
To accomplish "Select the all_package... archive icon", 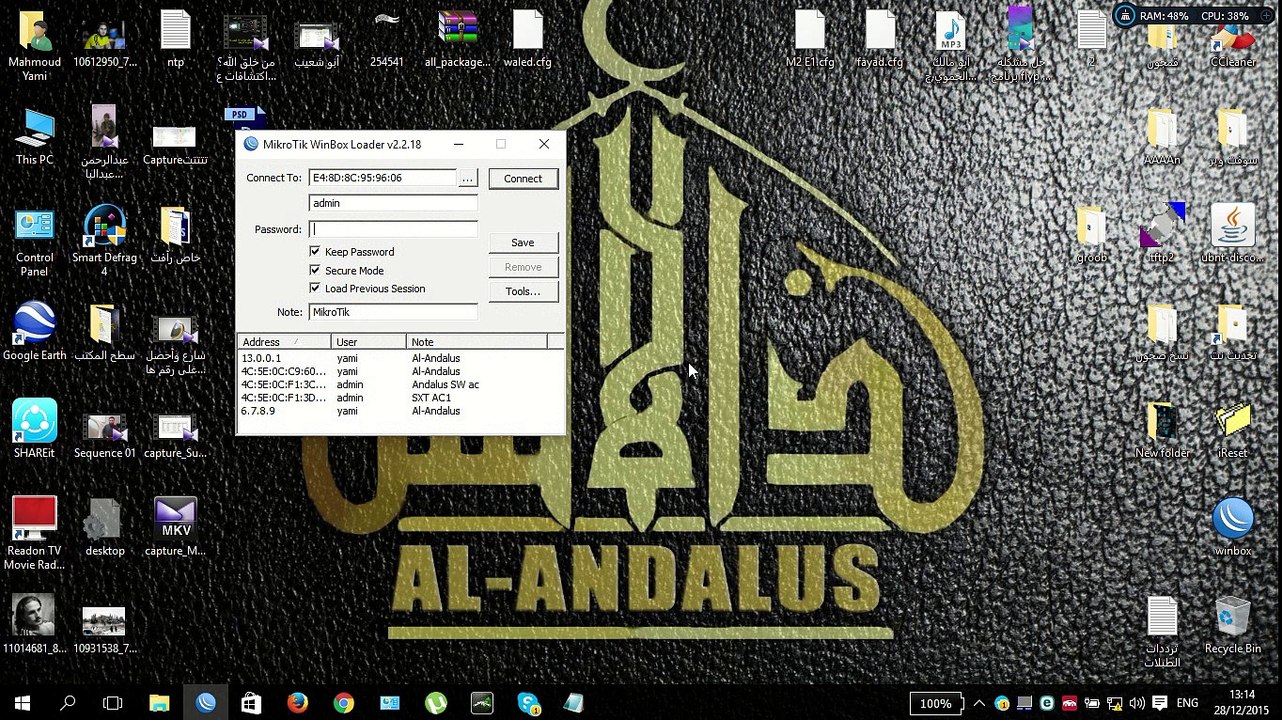I will (457, 39).
